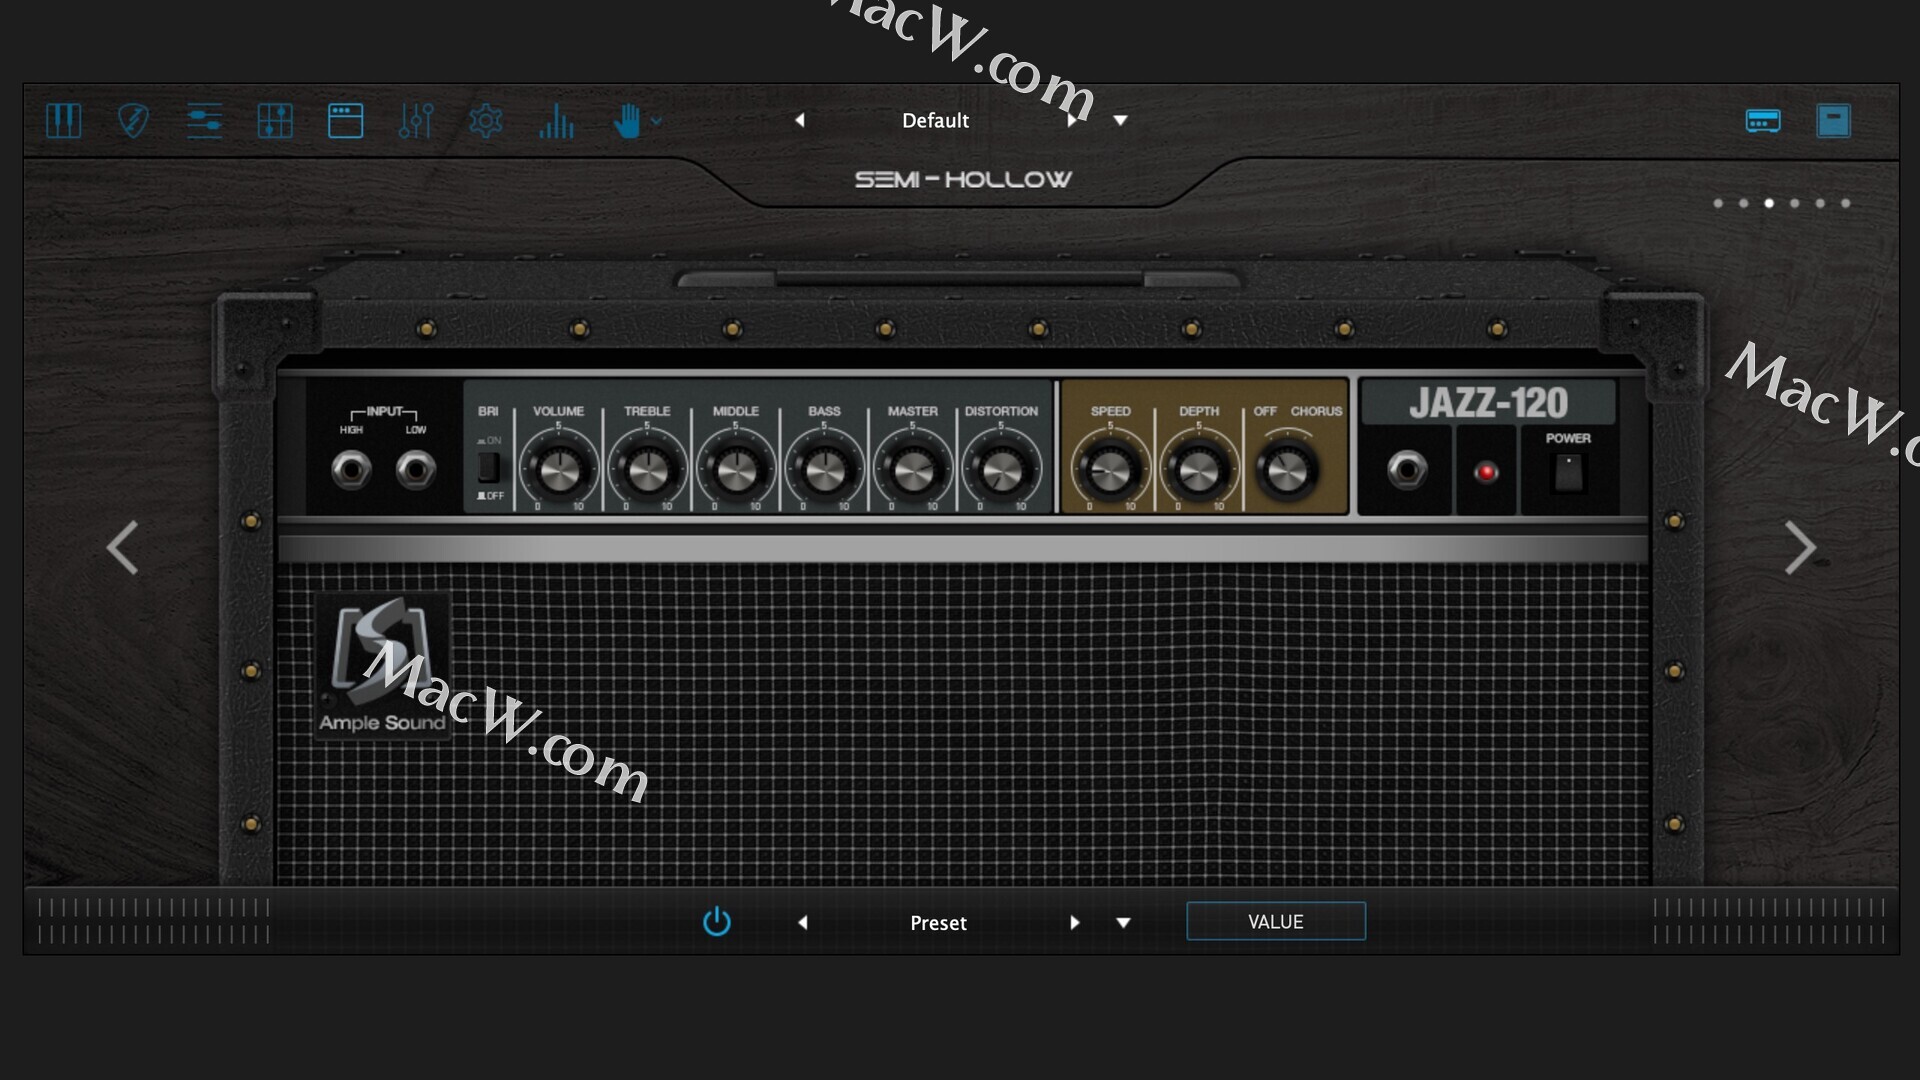1920x1080 pixels.
Task: Click the MASTER knob
Action: 913,470
